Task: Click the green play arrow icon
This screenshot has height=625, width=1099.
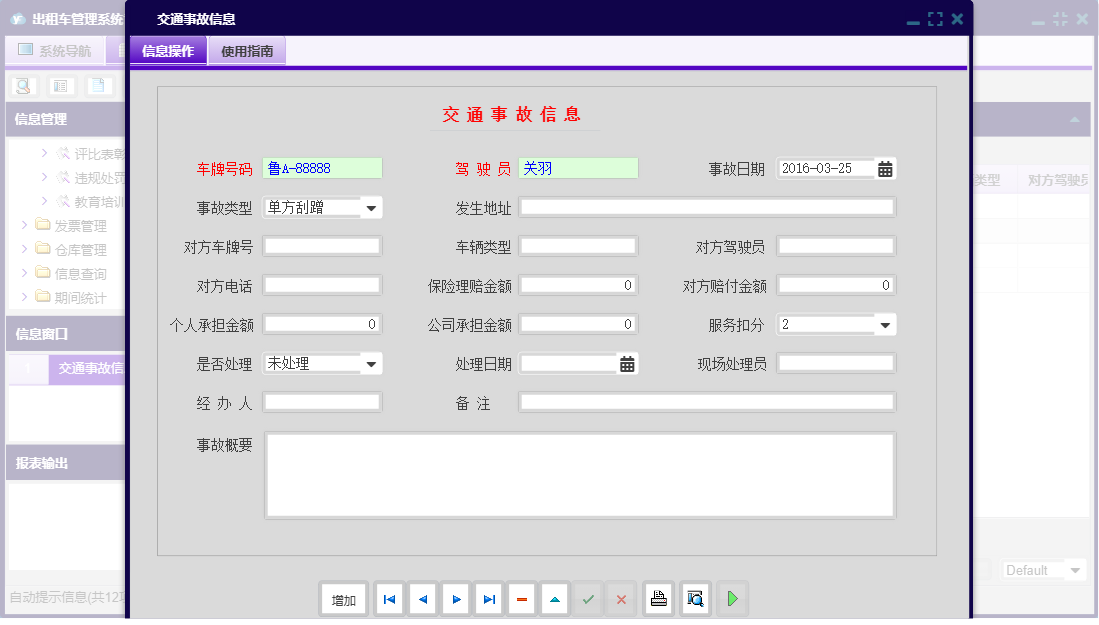Action: pyautogui.click(x=733, y=599)
